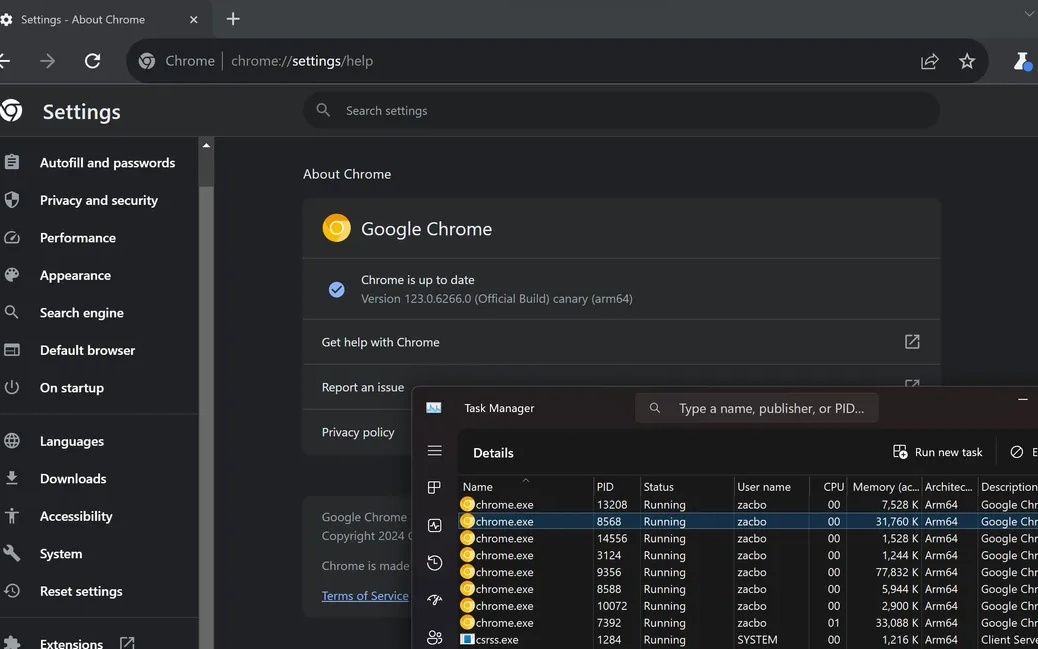Open Downloads settings section

point(73,479)
